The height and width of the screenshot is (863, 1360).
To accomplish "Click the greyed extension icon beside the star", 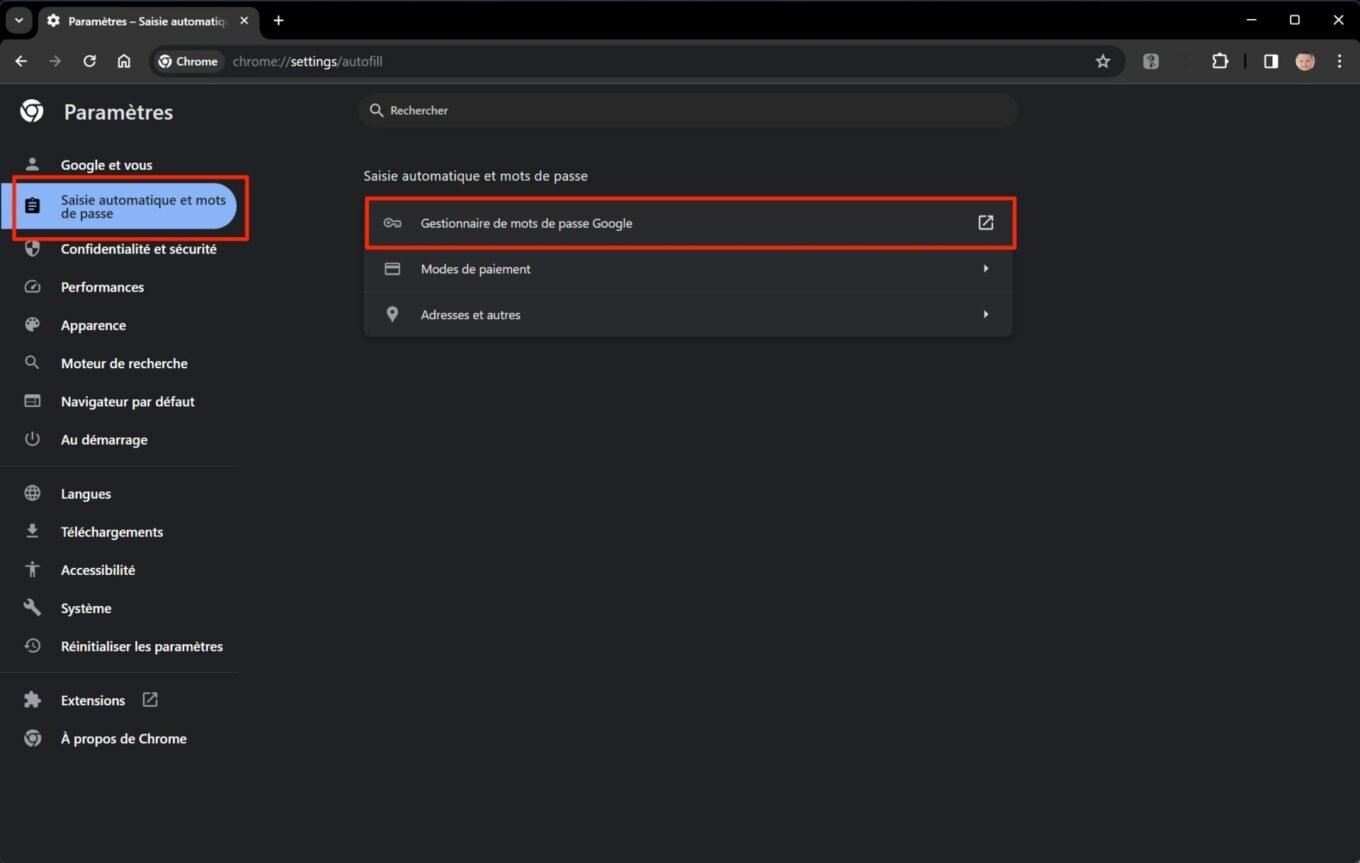I will pos(1151,61).
